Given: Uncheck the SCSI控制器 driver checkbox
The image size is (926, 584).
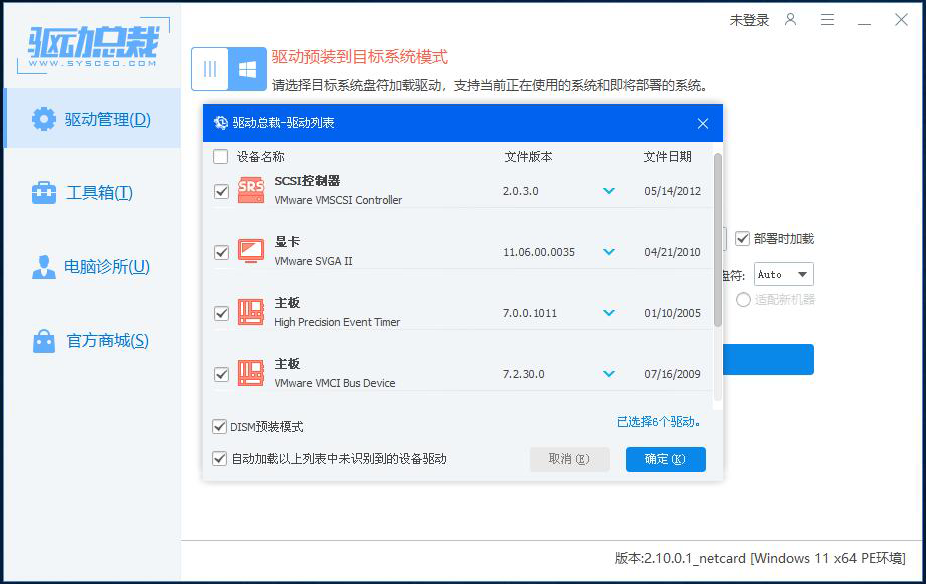Looking at the screenshot, I should click(221, 191).
